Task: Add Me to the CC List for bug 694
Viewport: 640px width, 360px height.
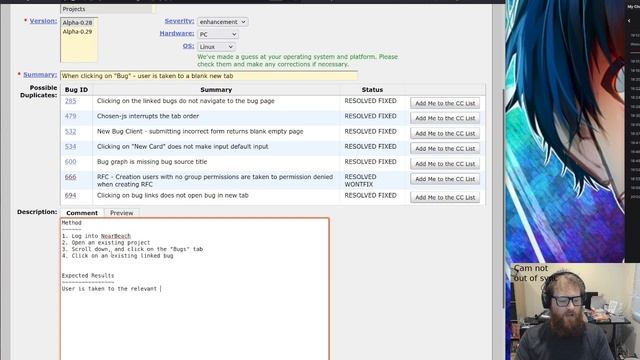Action: click(445, 197)
